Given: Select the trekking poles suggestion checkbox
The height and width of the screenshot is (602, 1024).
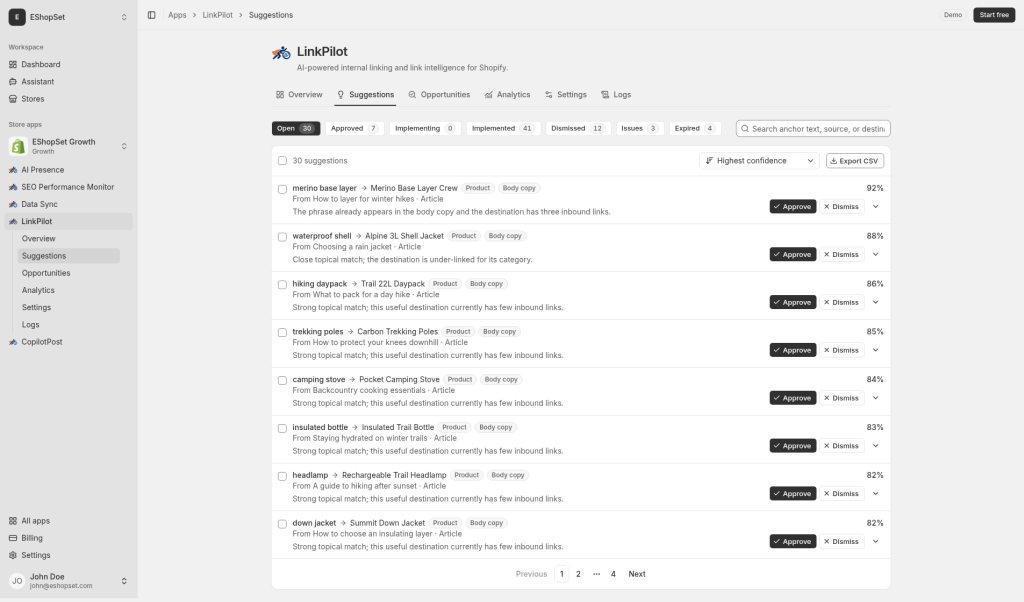Looking at the screenshot, I should pyautogui.click(x=282, y=332).
